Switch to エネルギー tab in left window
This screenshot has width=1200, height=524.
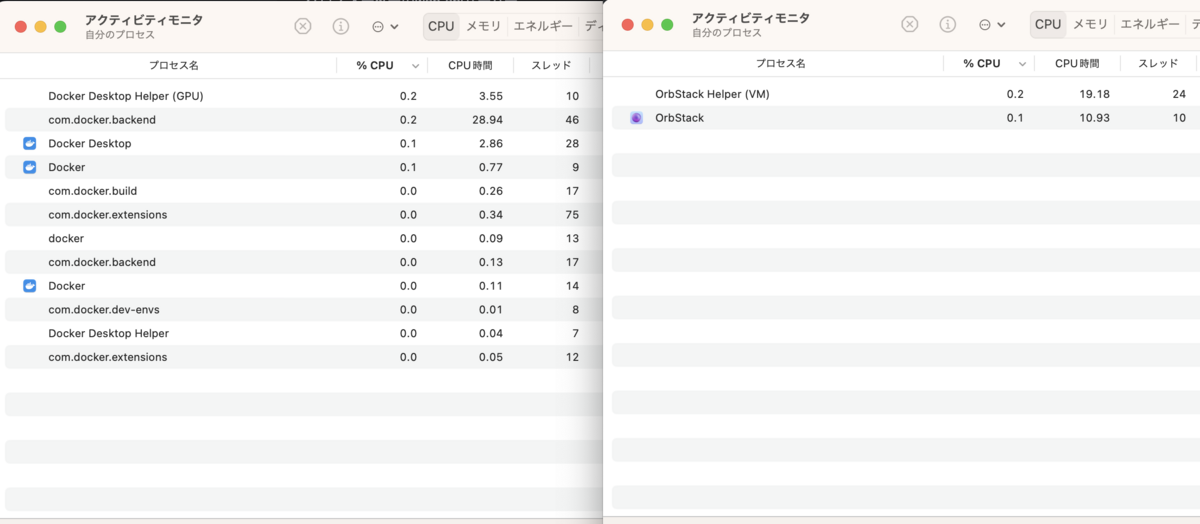coord(543,26)
